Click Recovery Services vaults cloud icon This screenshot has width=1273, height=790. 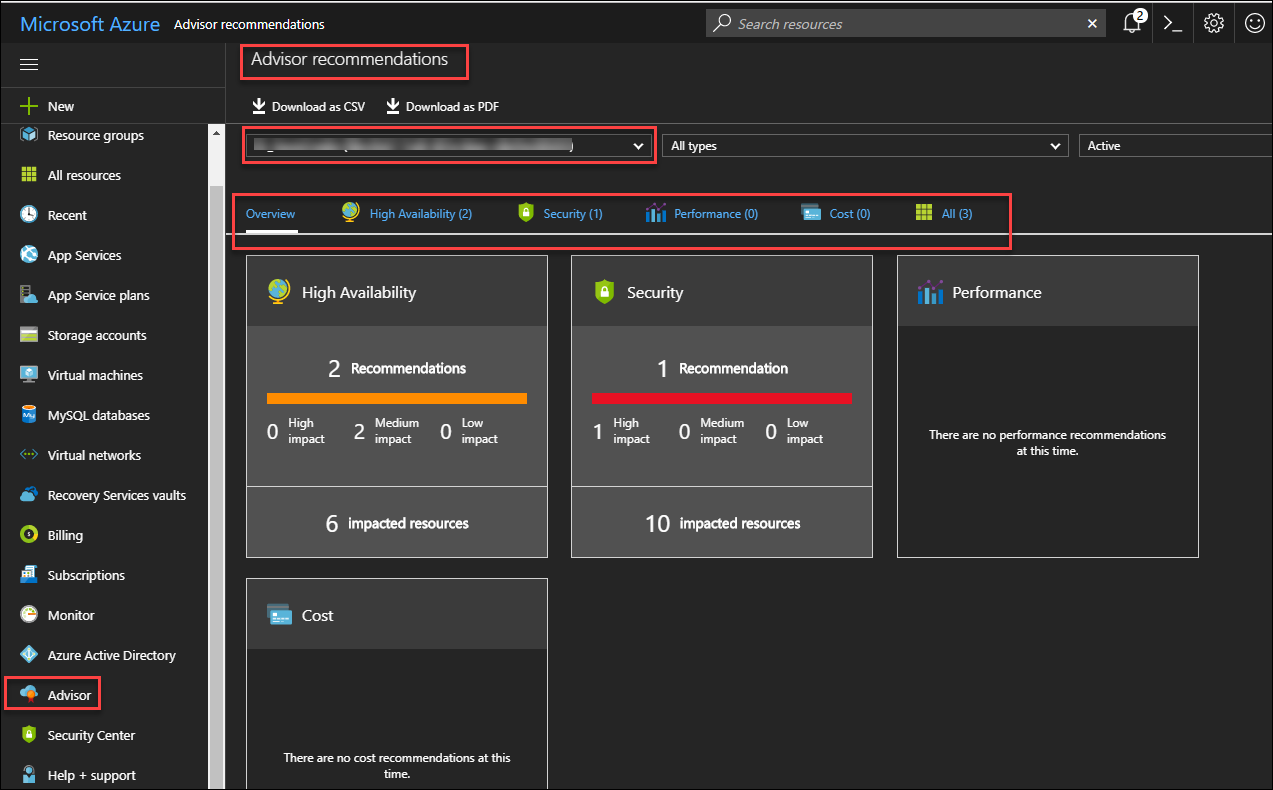(29, 495)
